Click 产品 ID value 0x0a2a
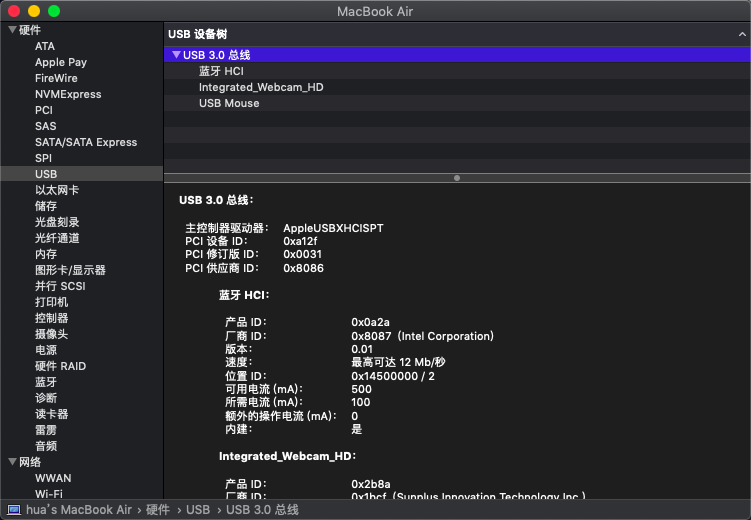The image size is (751, 520). click(x=370, y=322)
